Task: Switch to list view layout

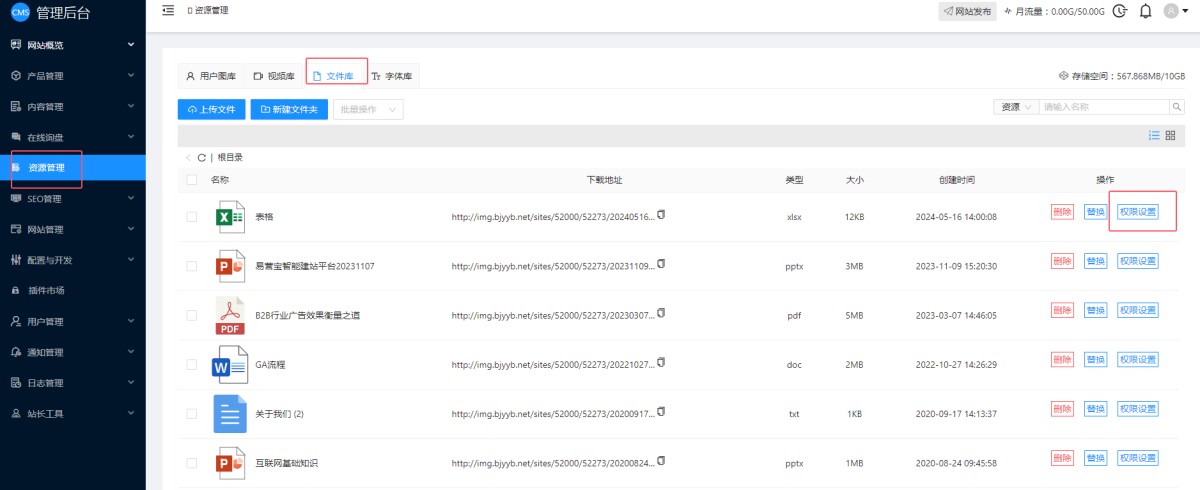Action: pyautogui.click(x=1154, y=135)
